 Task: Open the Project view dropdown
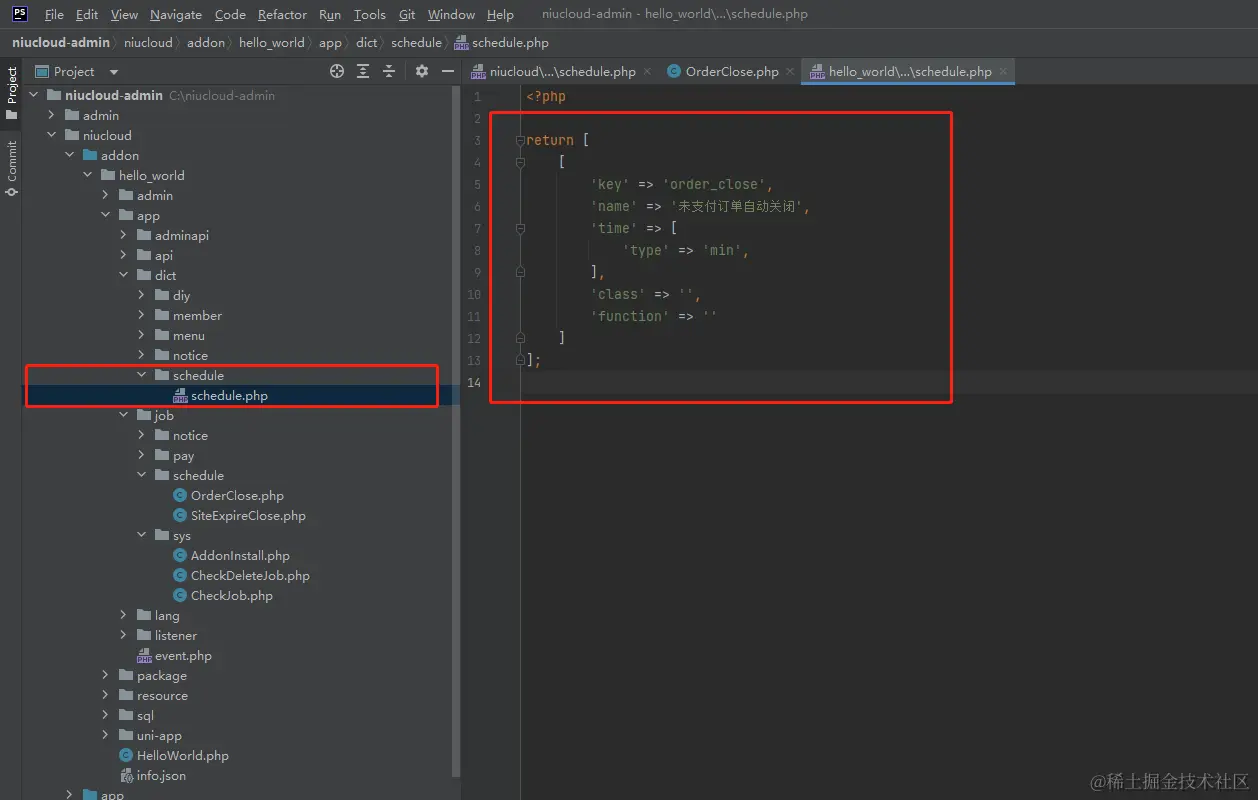click(x=114, y=72)
